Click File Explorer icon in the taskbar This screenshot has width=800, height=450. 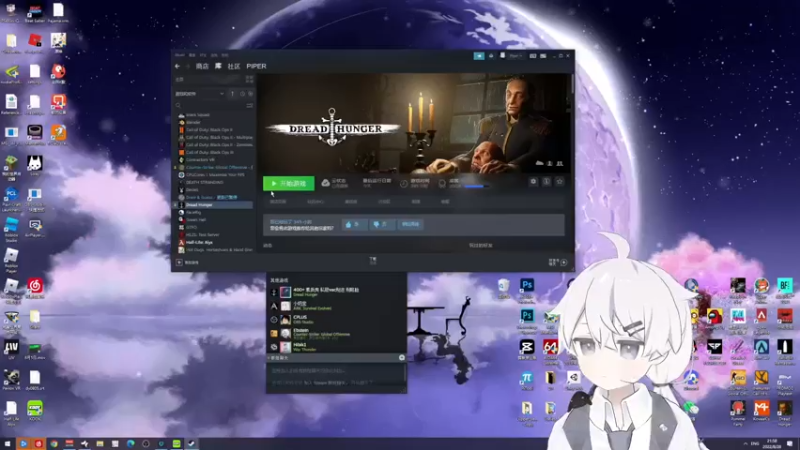(100, 444)
